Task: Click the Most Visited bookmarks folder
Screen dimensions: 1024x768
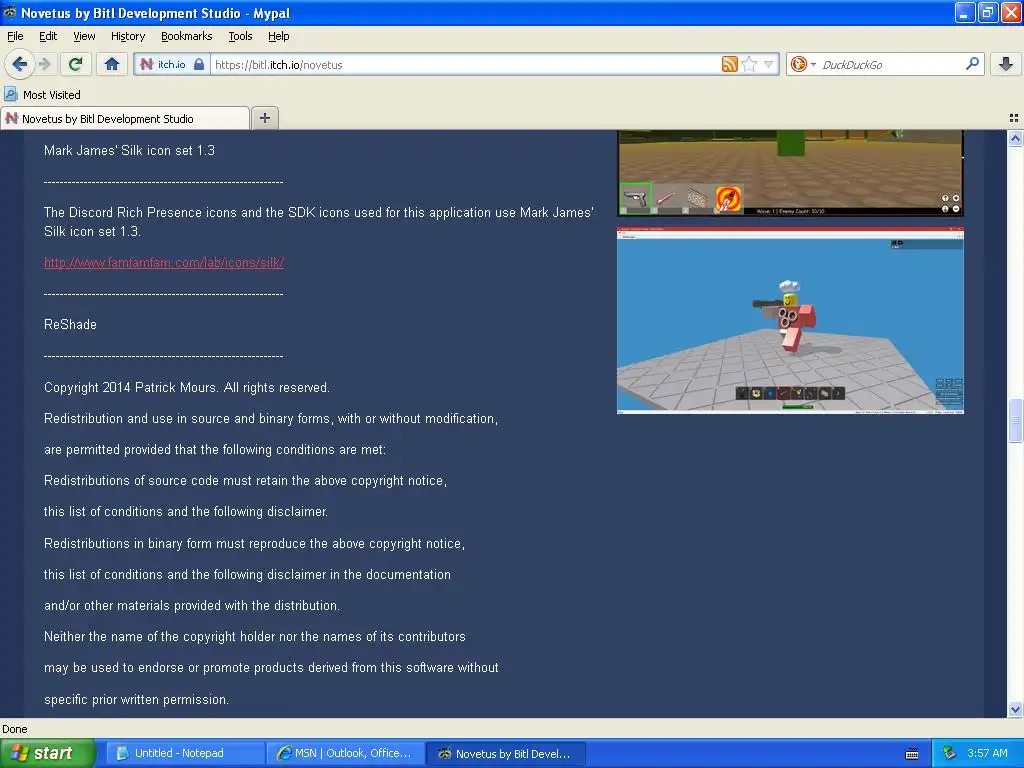Action: click(x=42, y=95)
